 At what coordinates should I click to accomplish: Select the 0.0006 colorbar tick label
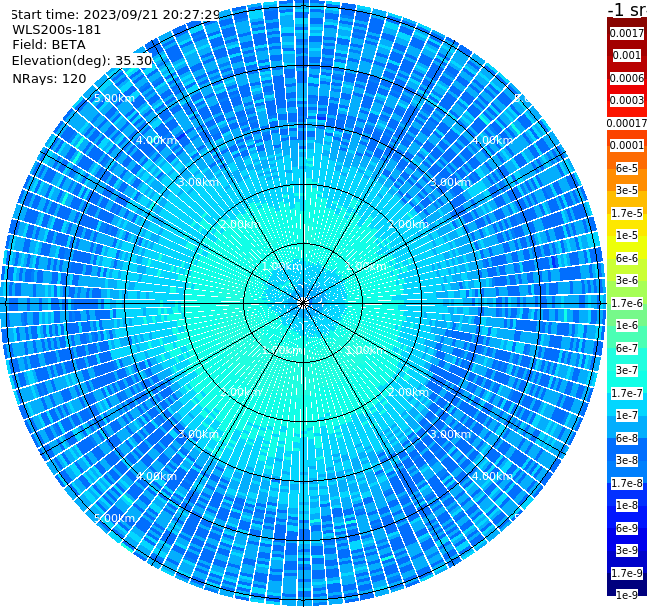click(x=627, y=78)
